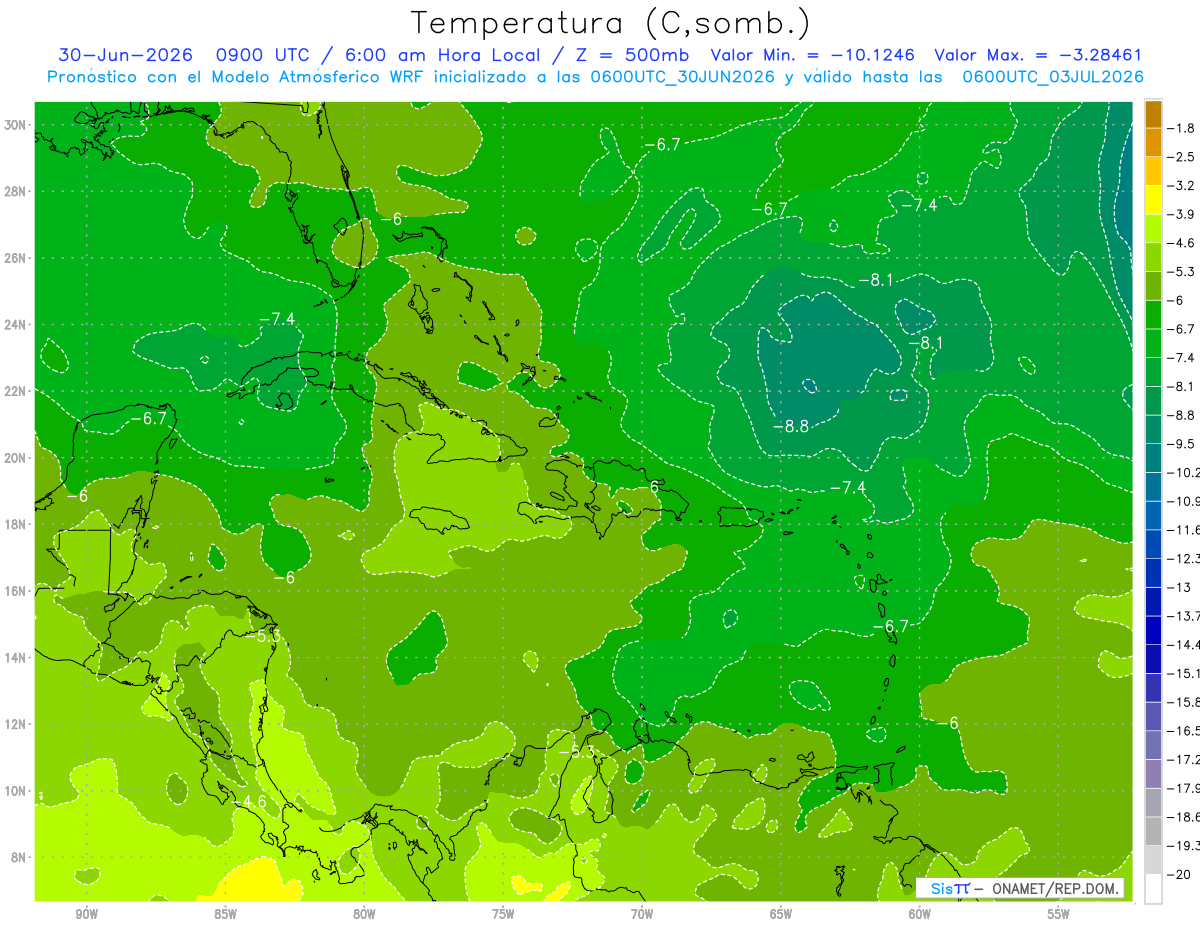Click the '-2.5' colorbar scale label
Screen dimensions: 1200x927
(1181, 157)
